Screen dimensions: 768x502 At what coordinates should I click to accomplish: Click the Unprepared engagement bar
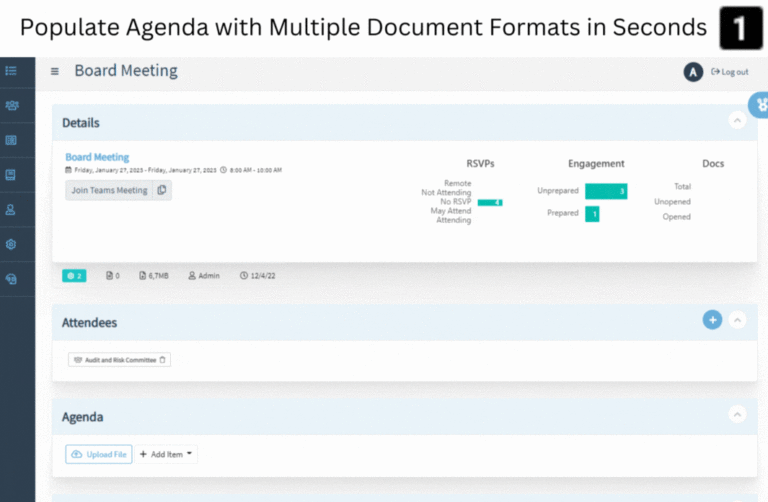pos(606,191)
